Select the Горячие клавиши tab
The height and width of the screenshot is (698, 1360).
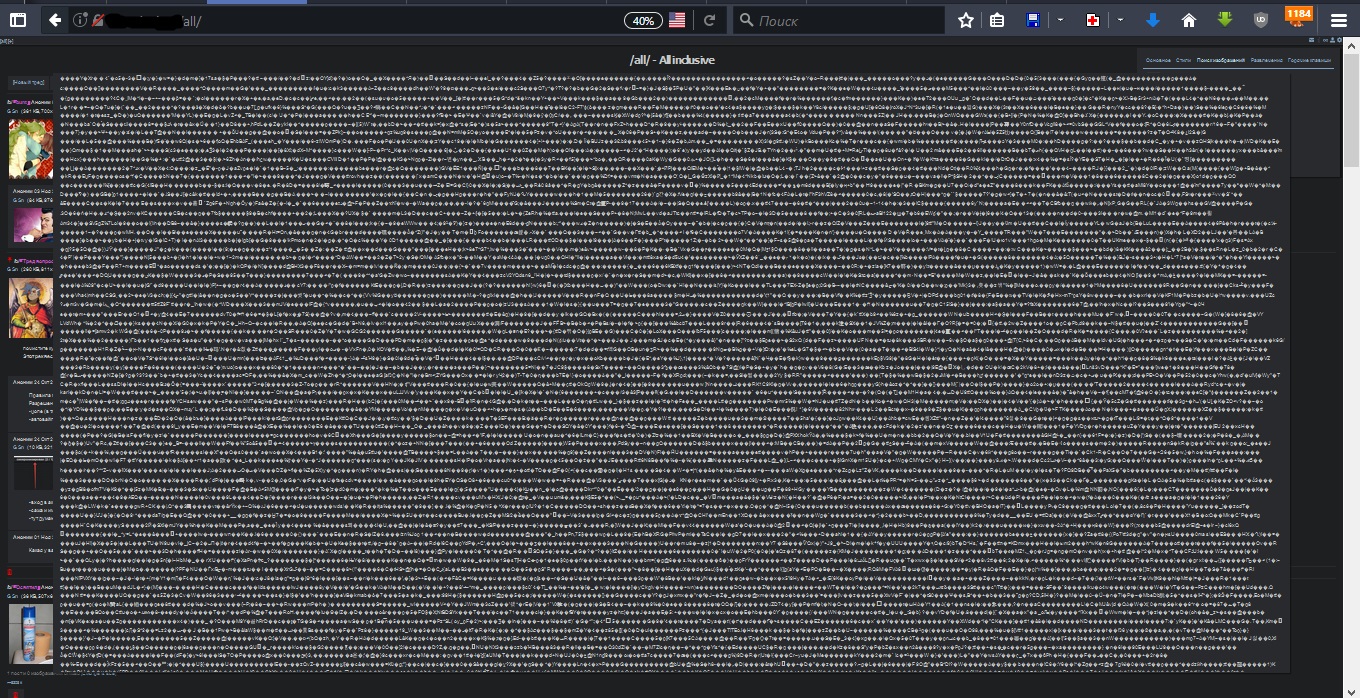1310,61
